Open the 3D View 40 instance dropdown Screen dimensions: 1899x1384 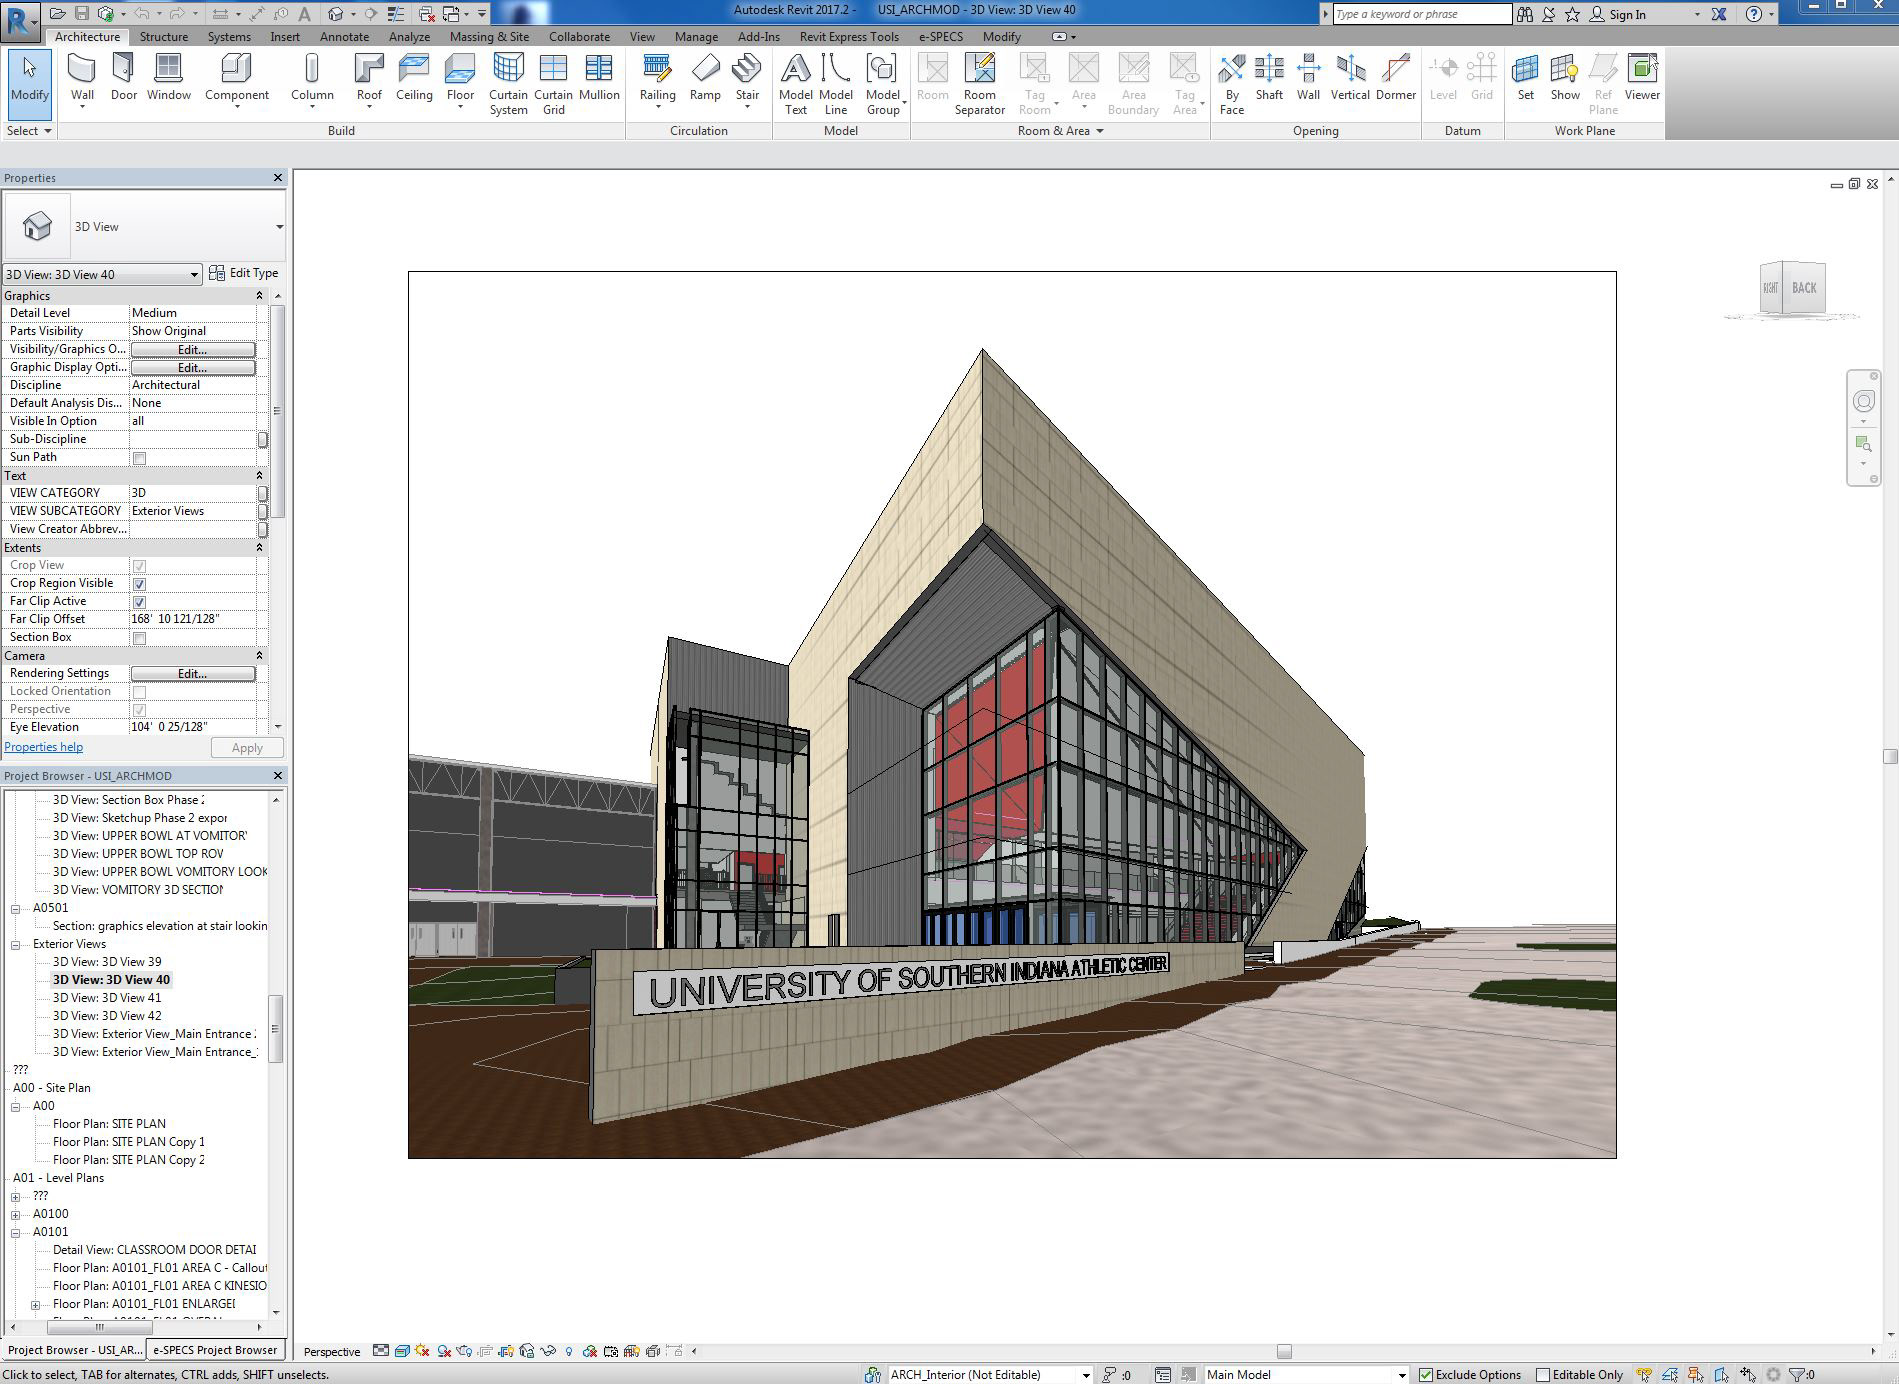point(194,275)
